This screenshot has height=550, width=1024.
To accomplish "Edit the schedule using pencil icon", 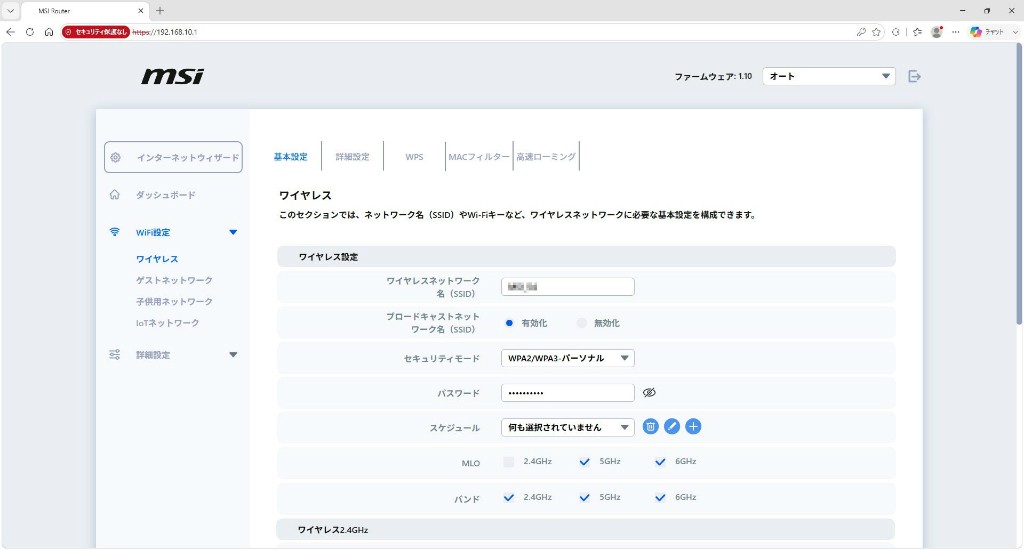I will coord(672,427).
